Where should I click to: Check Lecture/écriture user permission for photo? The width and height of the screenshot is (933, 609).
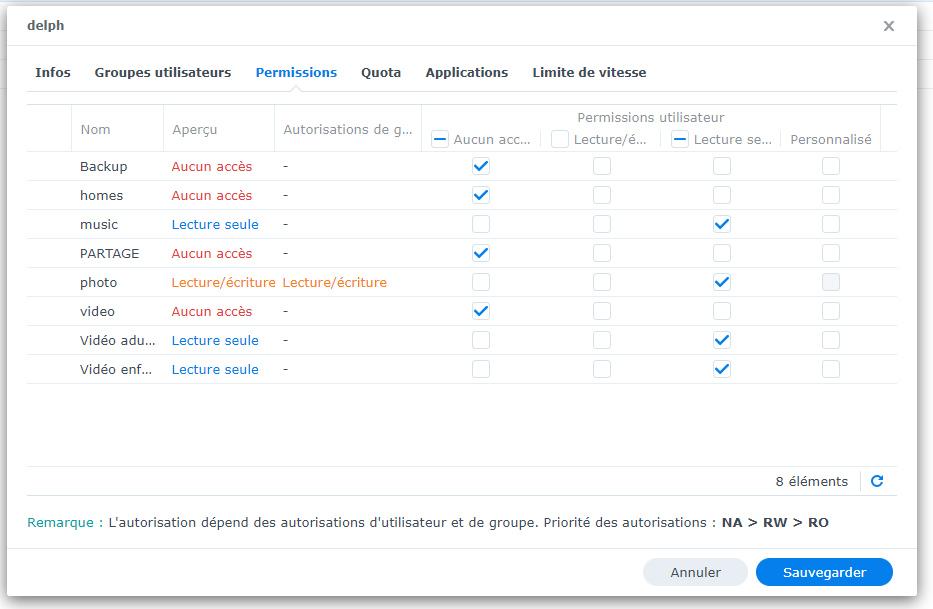coord(602,282)
